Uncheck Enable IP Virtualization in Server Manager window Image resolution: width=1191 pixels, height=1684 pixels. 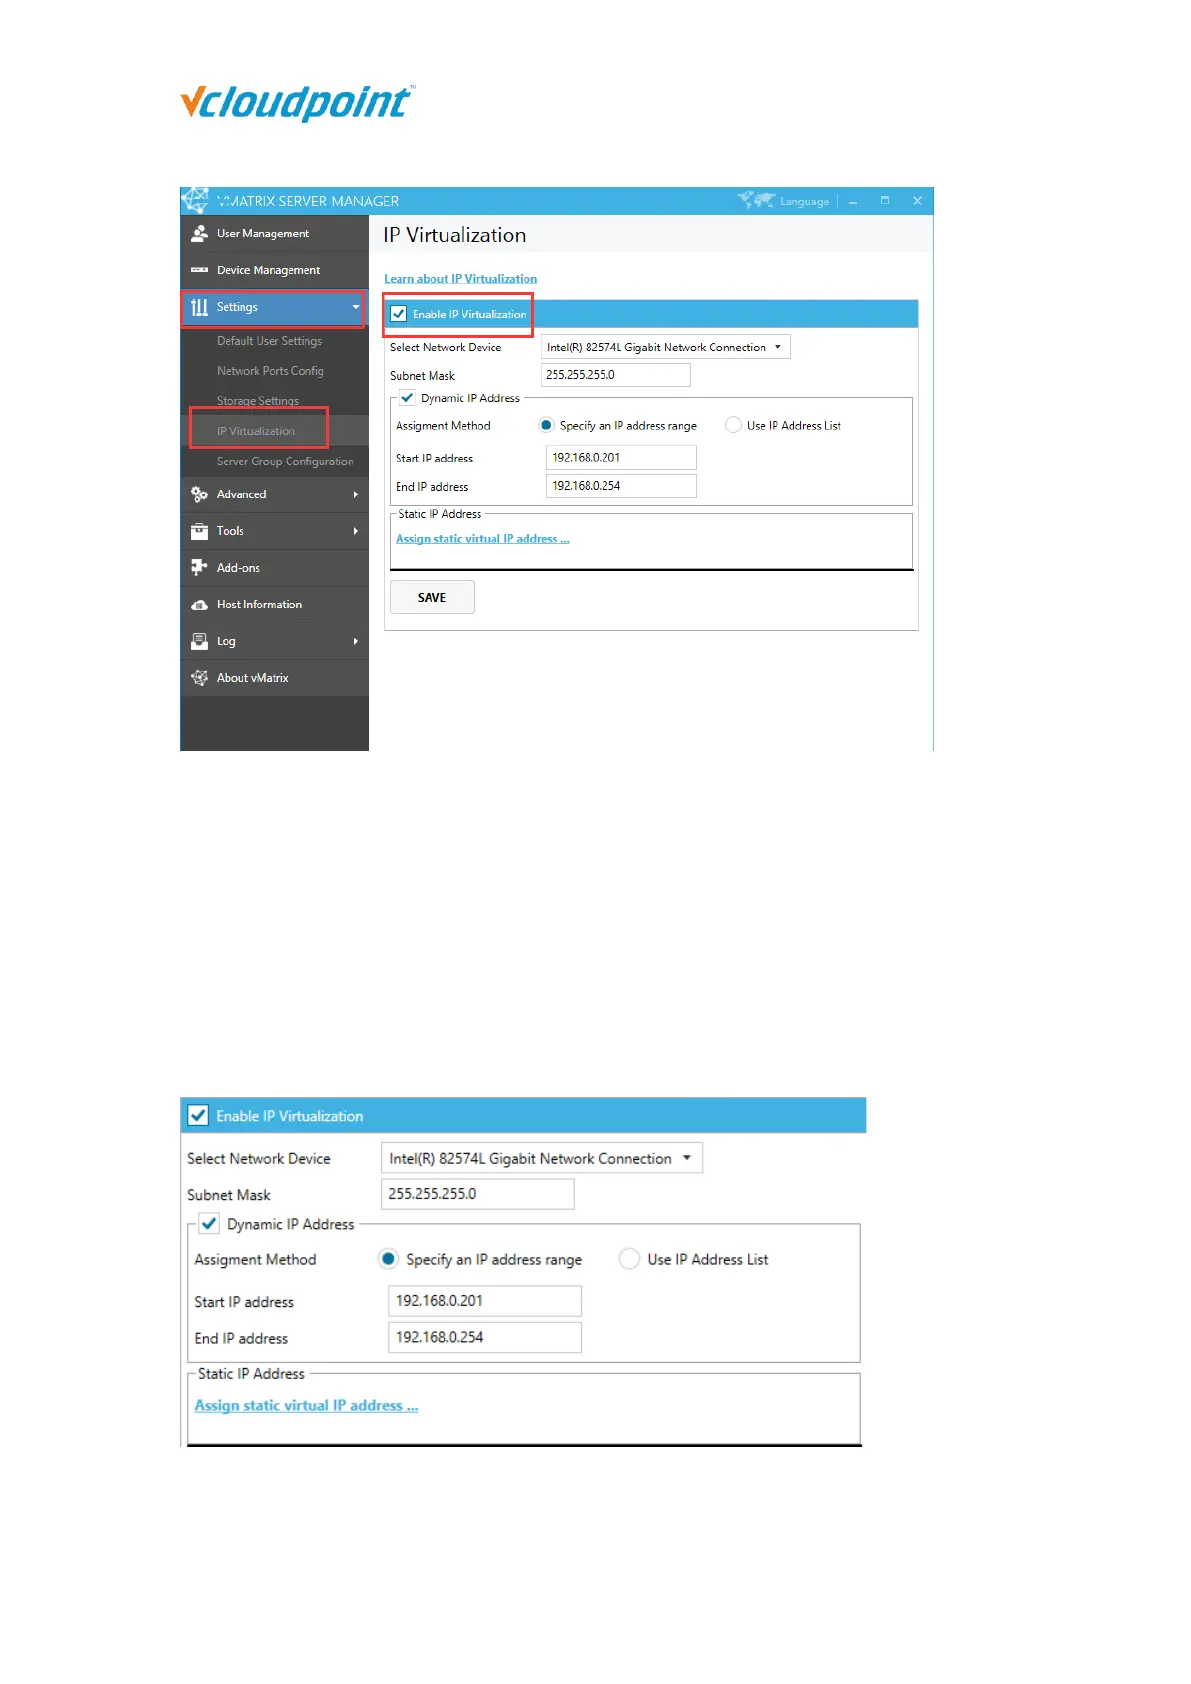[x=399, y=314]
